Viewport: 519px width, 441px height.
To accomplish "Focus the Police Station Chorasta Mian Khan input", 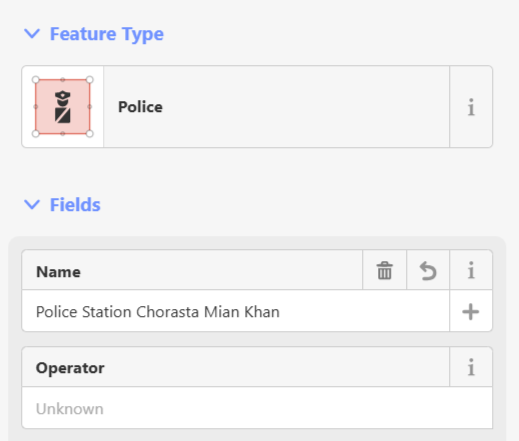I will coord(236,311).
